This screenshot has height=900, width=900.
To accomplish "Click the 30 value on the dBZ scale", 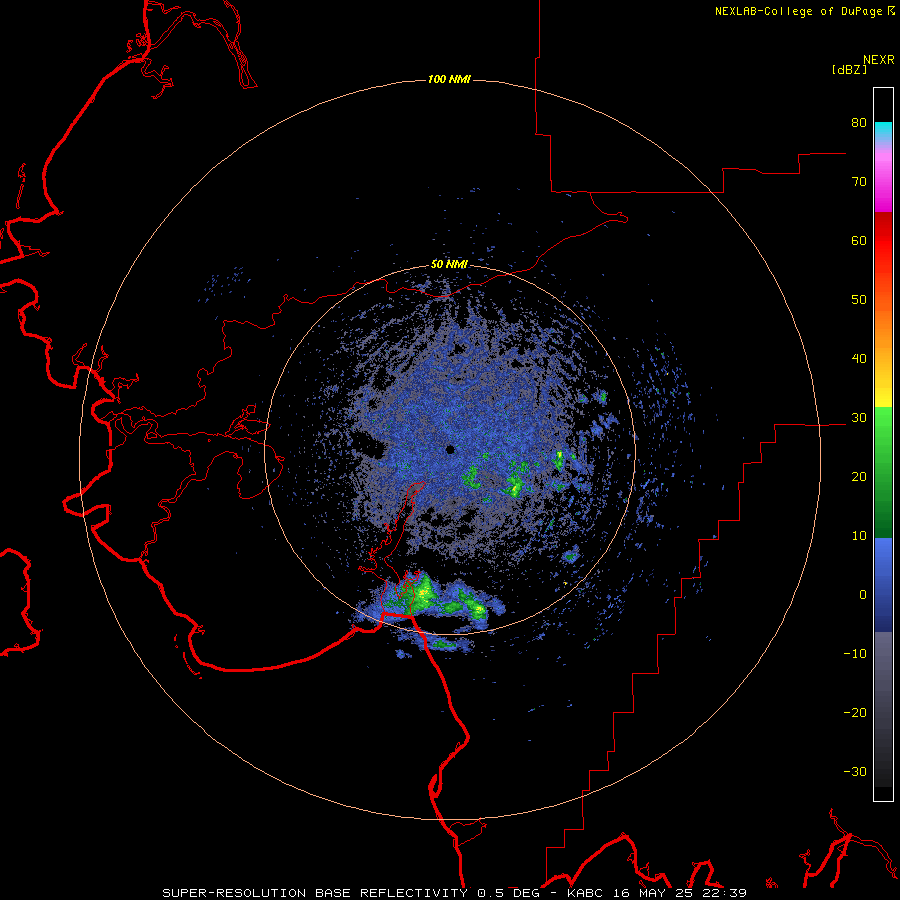I will click(859, 418).
